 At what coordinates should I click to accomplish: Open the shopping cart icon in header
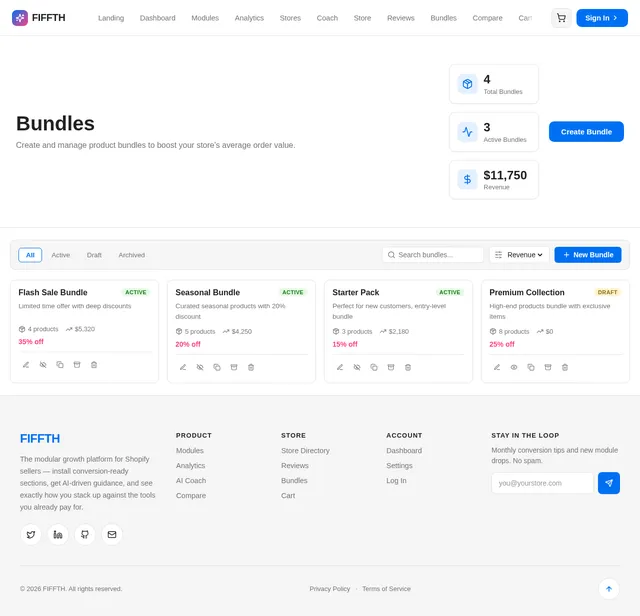561,18
